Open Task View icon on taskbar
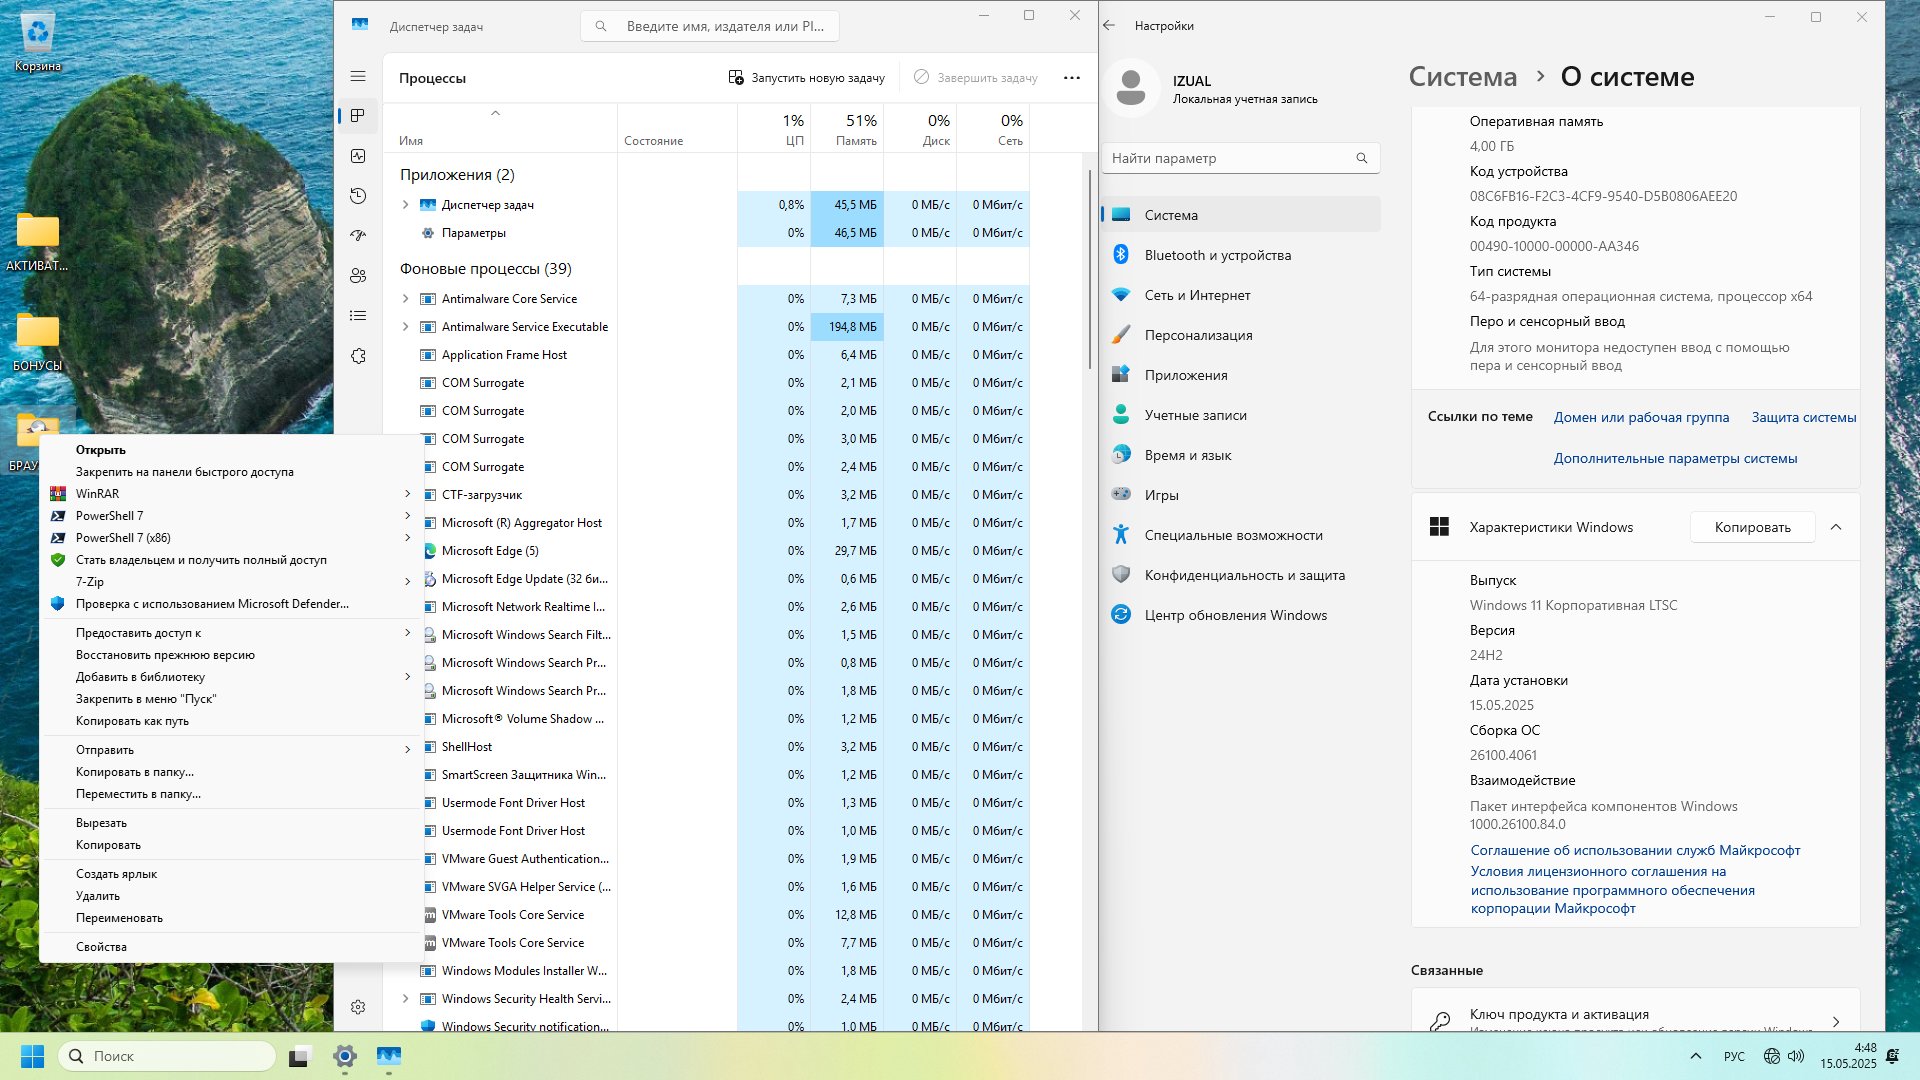1920x1080 pixels. tap(300, 1056)
